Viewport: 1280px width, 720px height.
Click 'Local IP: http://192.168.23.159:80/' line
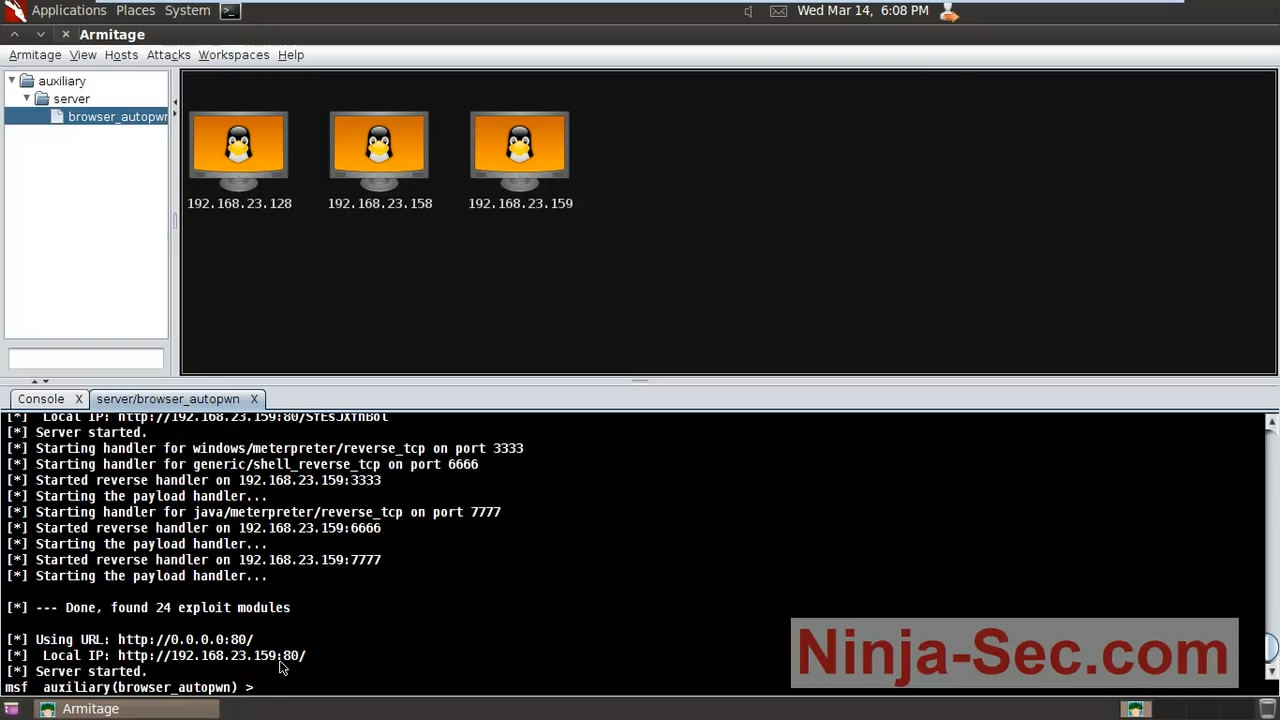(156, 656)
